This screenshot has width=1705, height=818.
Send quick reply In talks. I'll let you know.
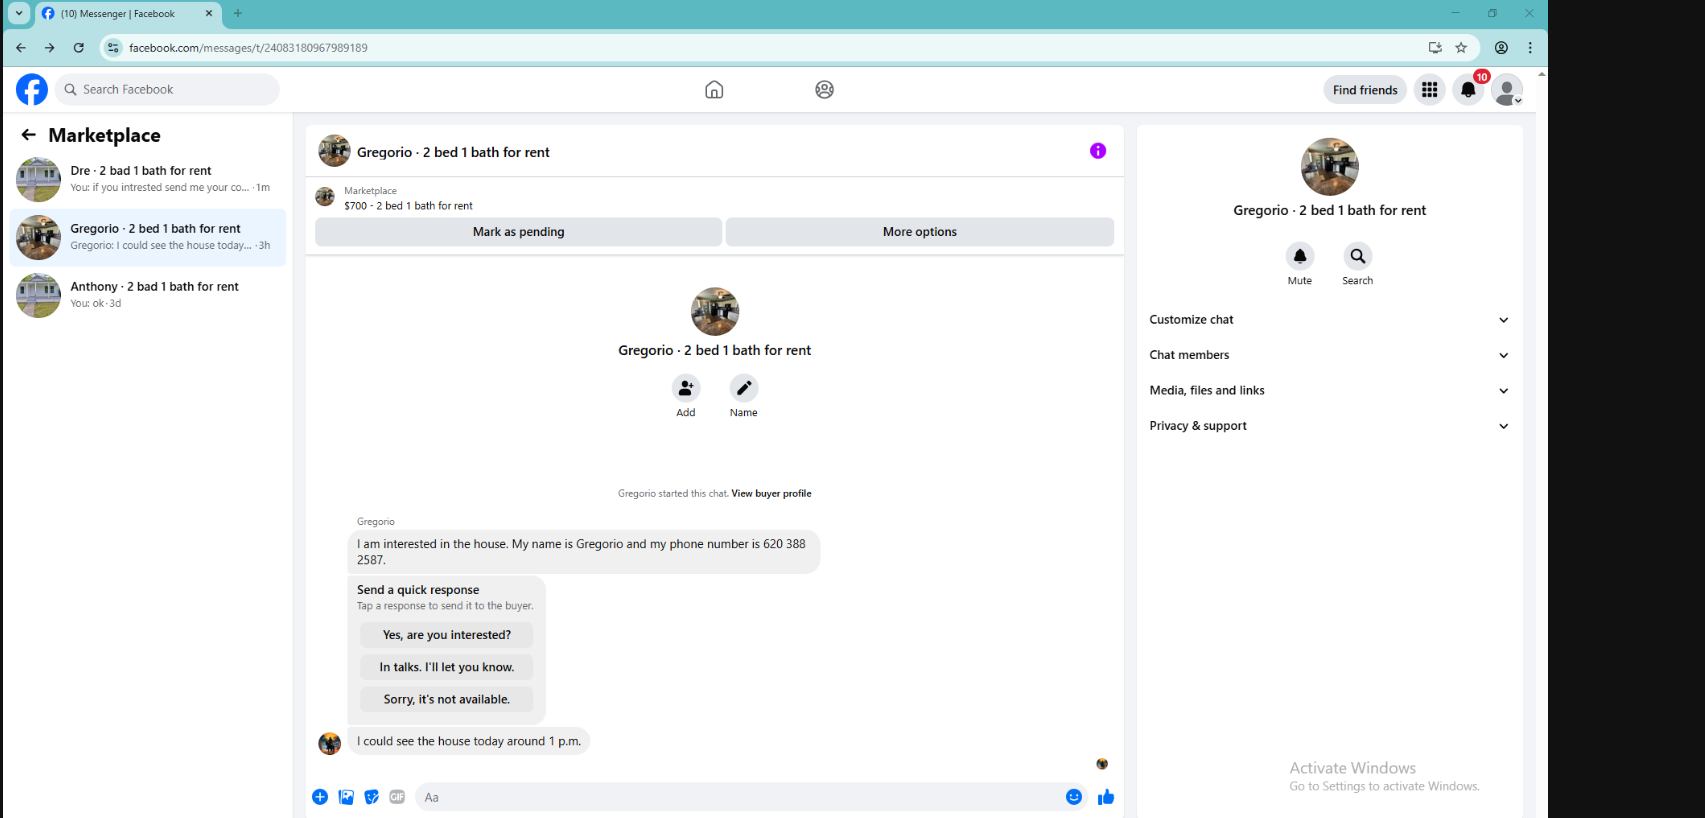[x=446, y=667]
